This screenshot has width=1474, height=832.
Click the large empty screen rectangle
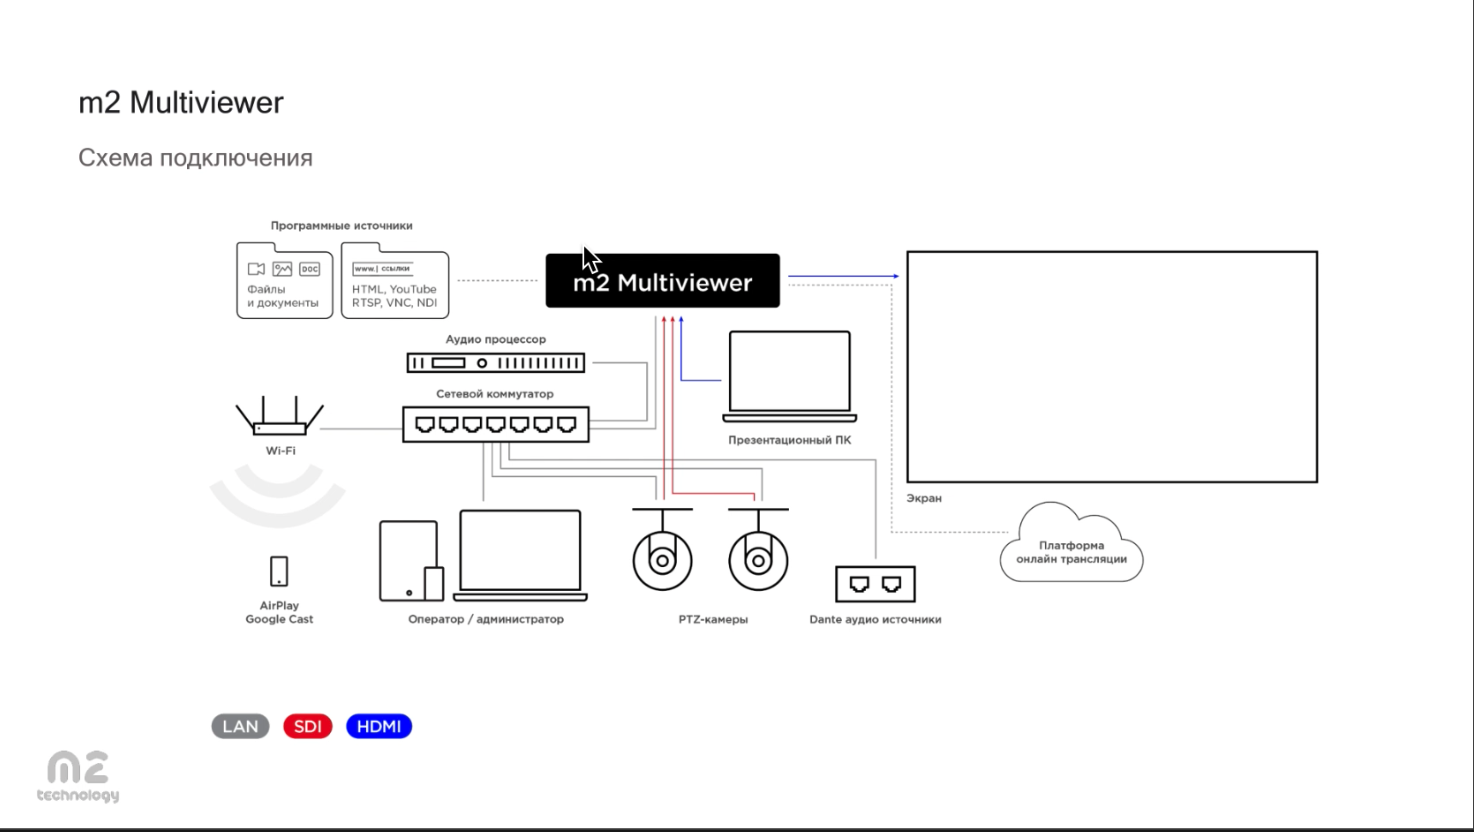pos(1111,367)
